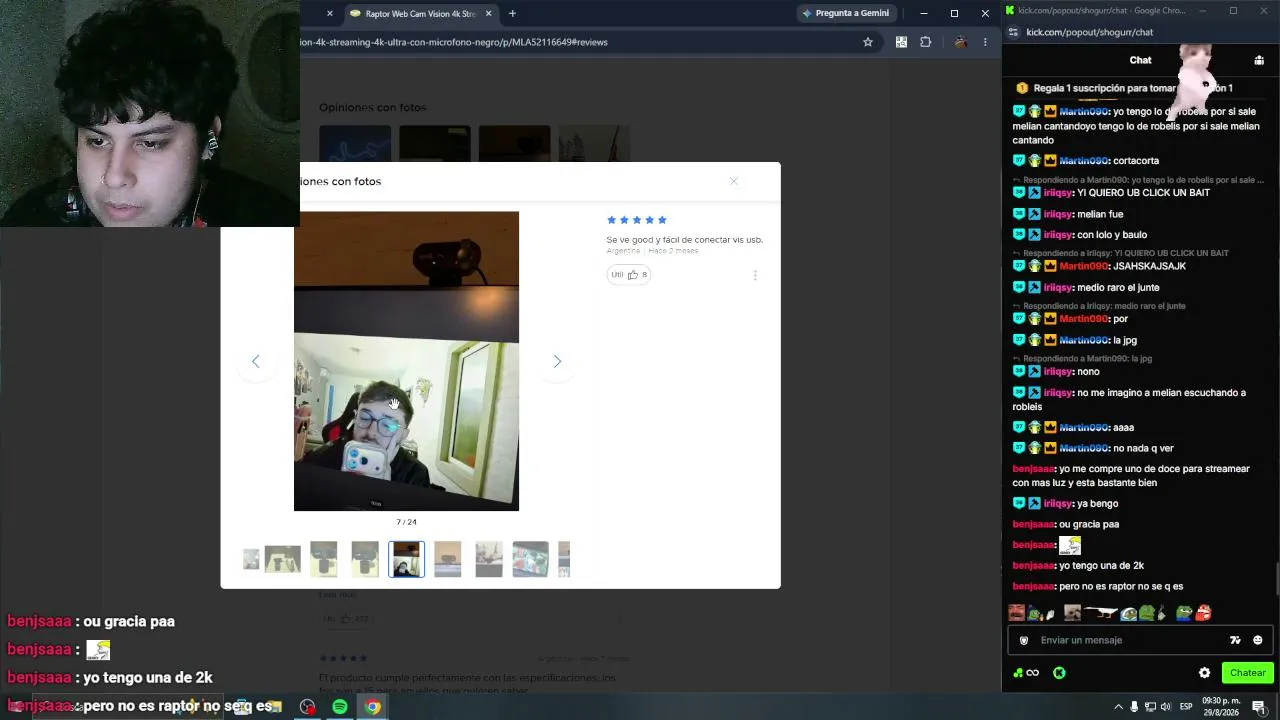Open Chrome from the taskbar
Screen dimensions: 1280x720
[x=372, y=707]
